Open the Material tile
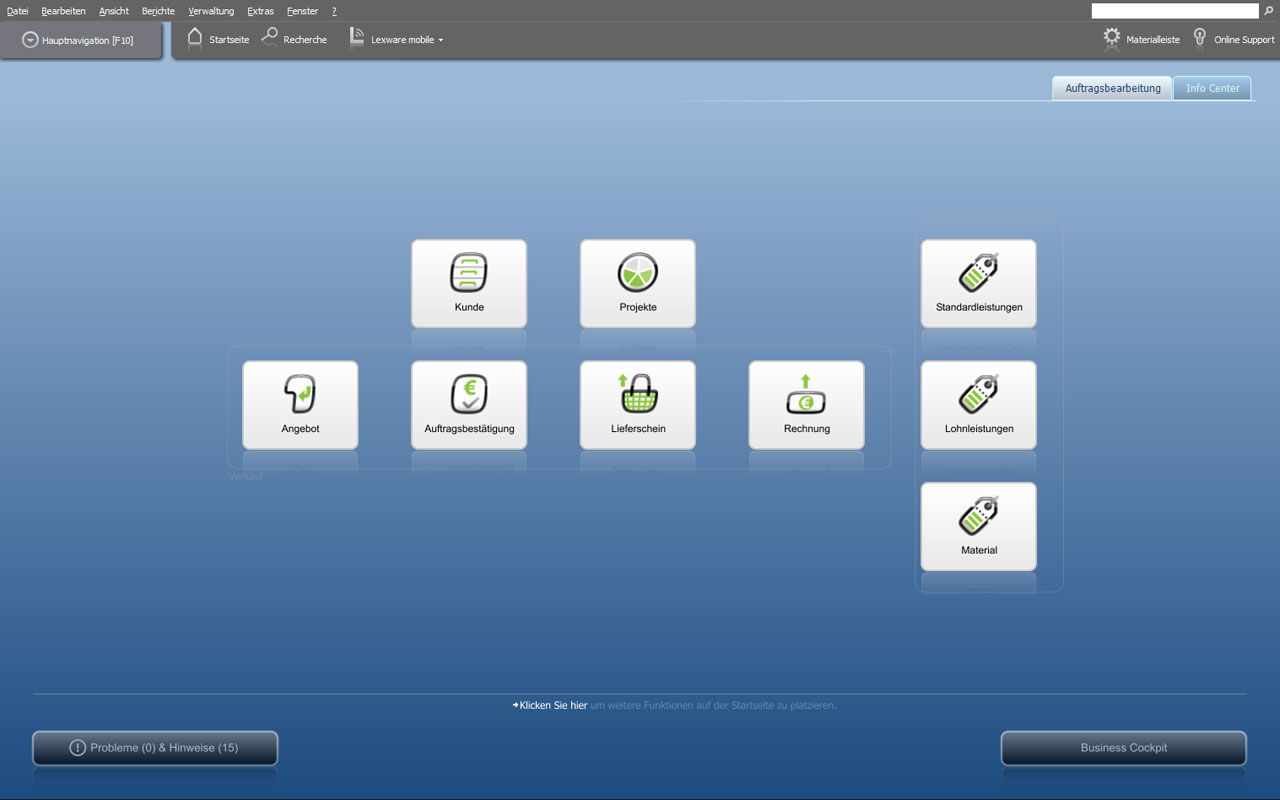 tap(979, 527)
